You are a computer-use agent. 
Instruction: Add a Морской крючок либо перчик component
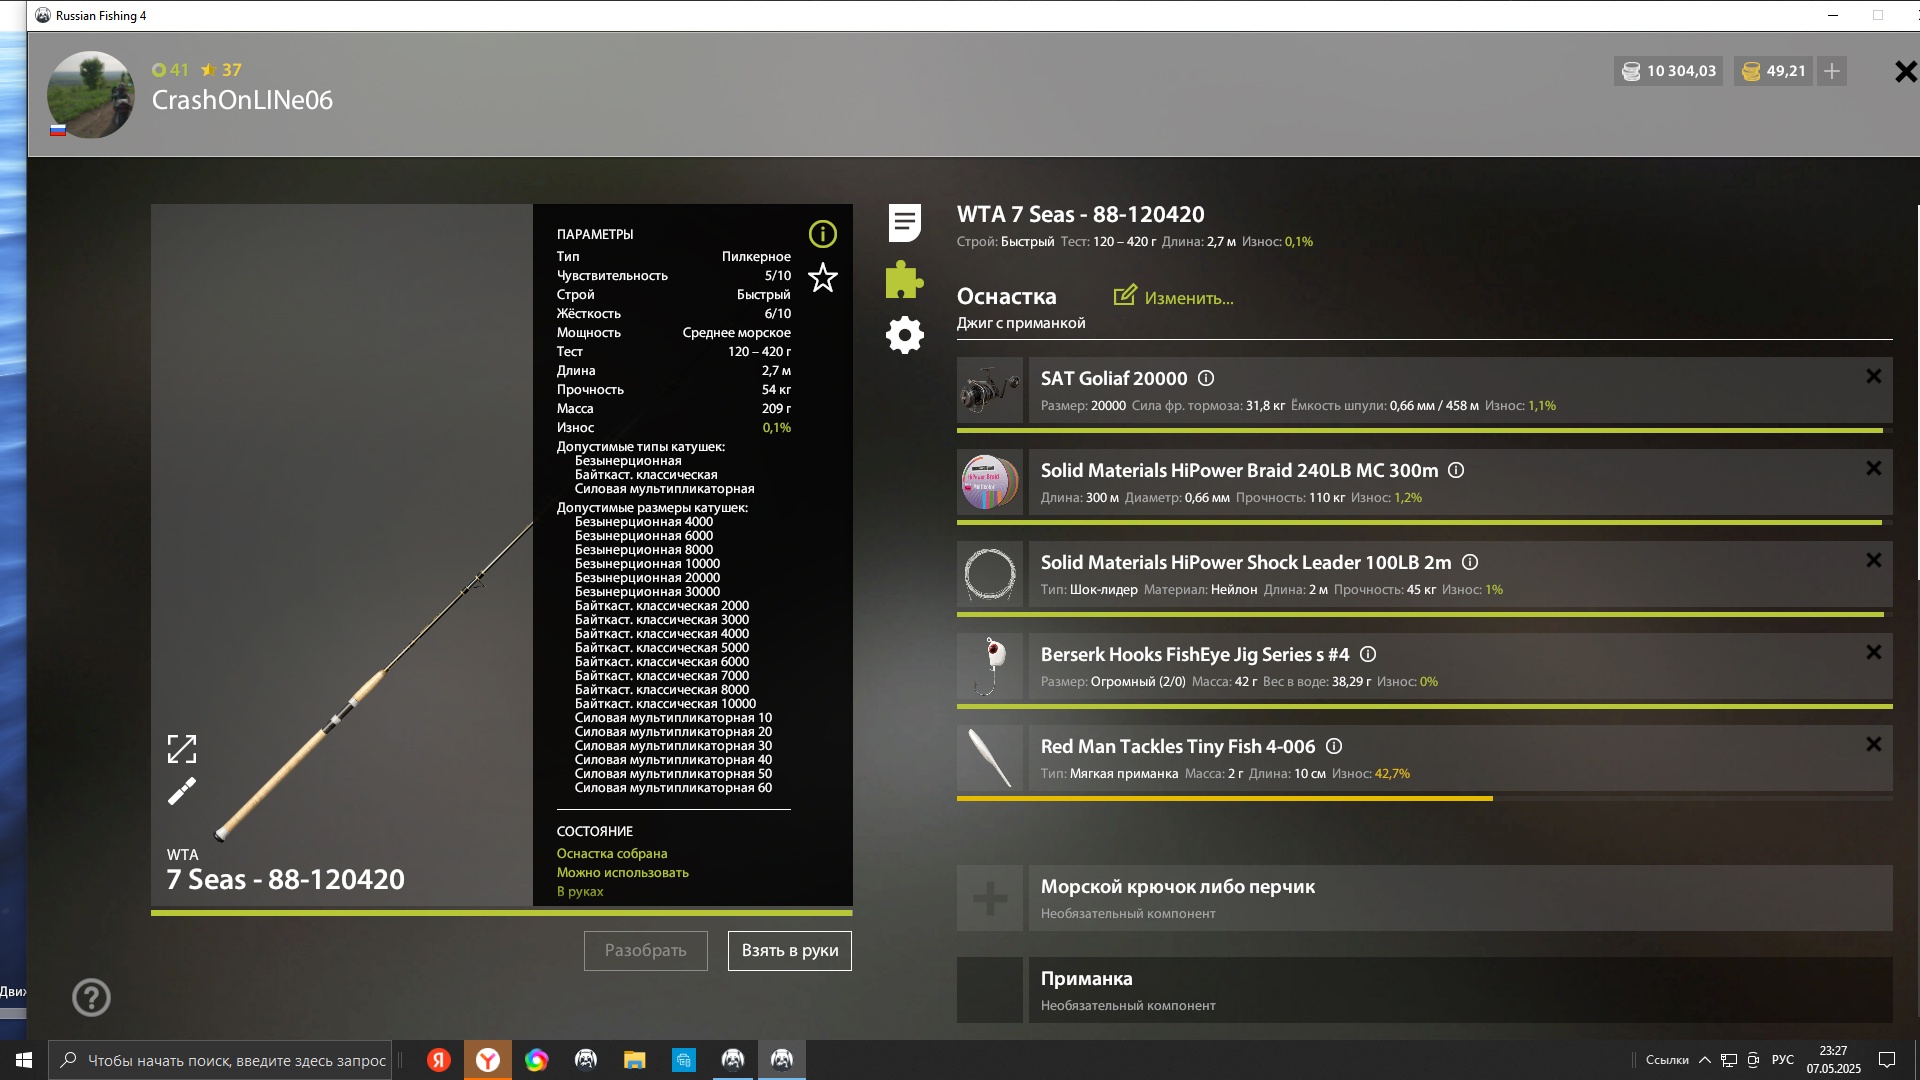pos(990,898)
